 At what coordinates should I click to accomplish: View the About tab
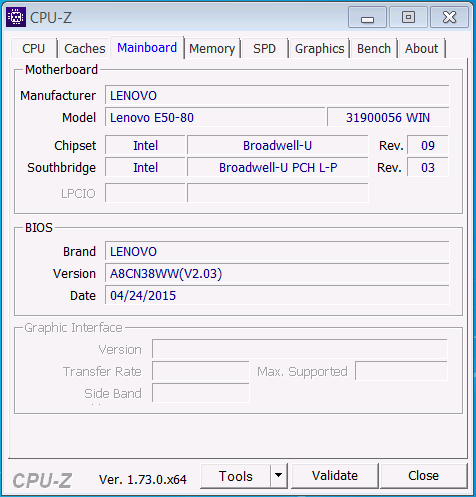[x=421, y=49]
